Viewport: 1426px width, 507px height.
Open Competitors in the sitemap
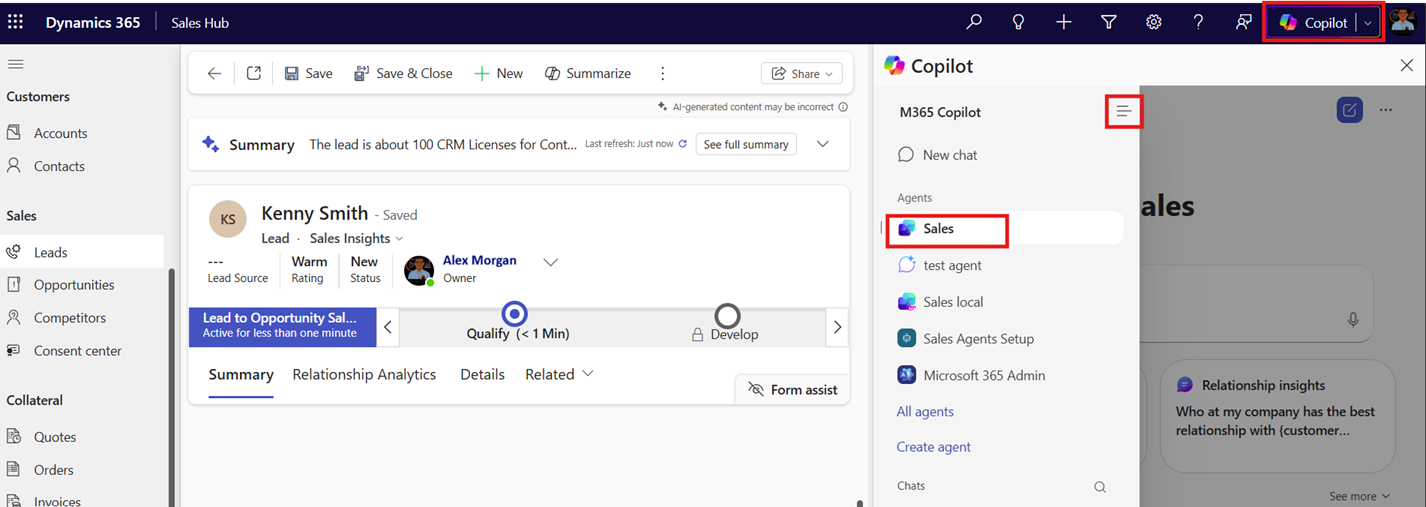(x=70, y=318)
